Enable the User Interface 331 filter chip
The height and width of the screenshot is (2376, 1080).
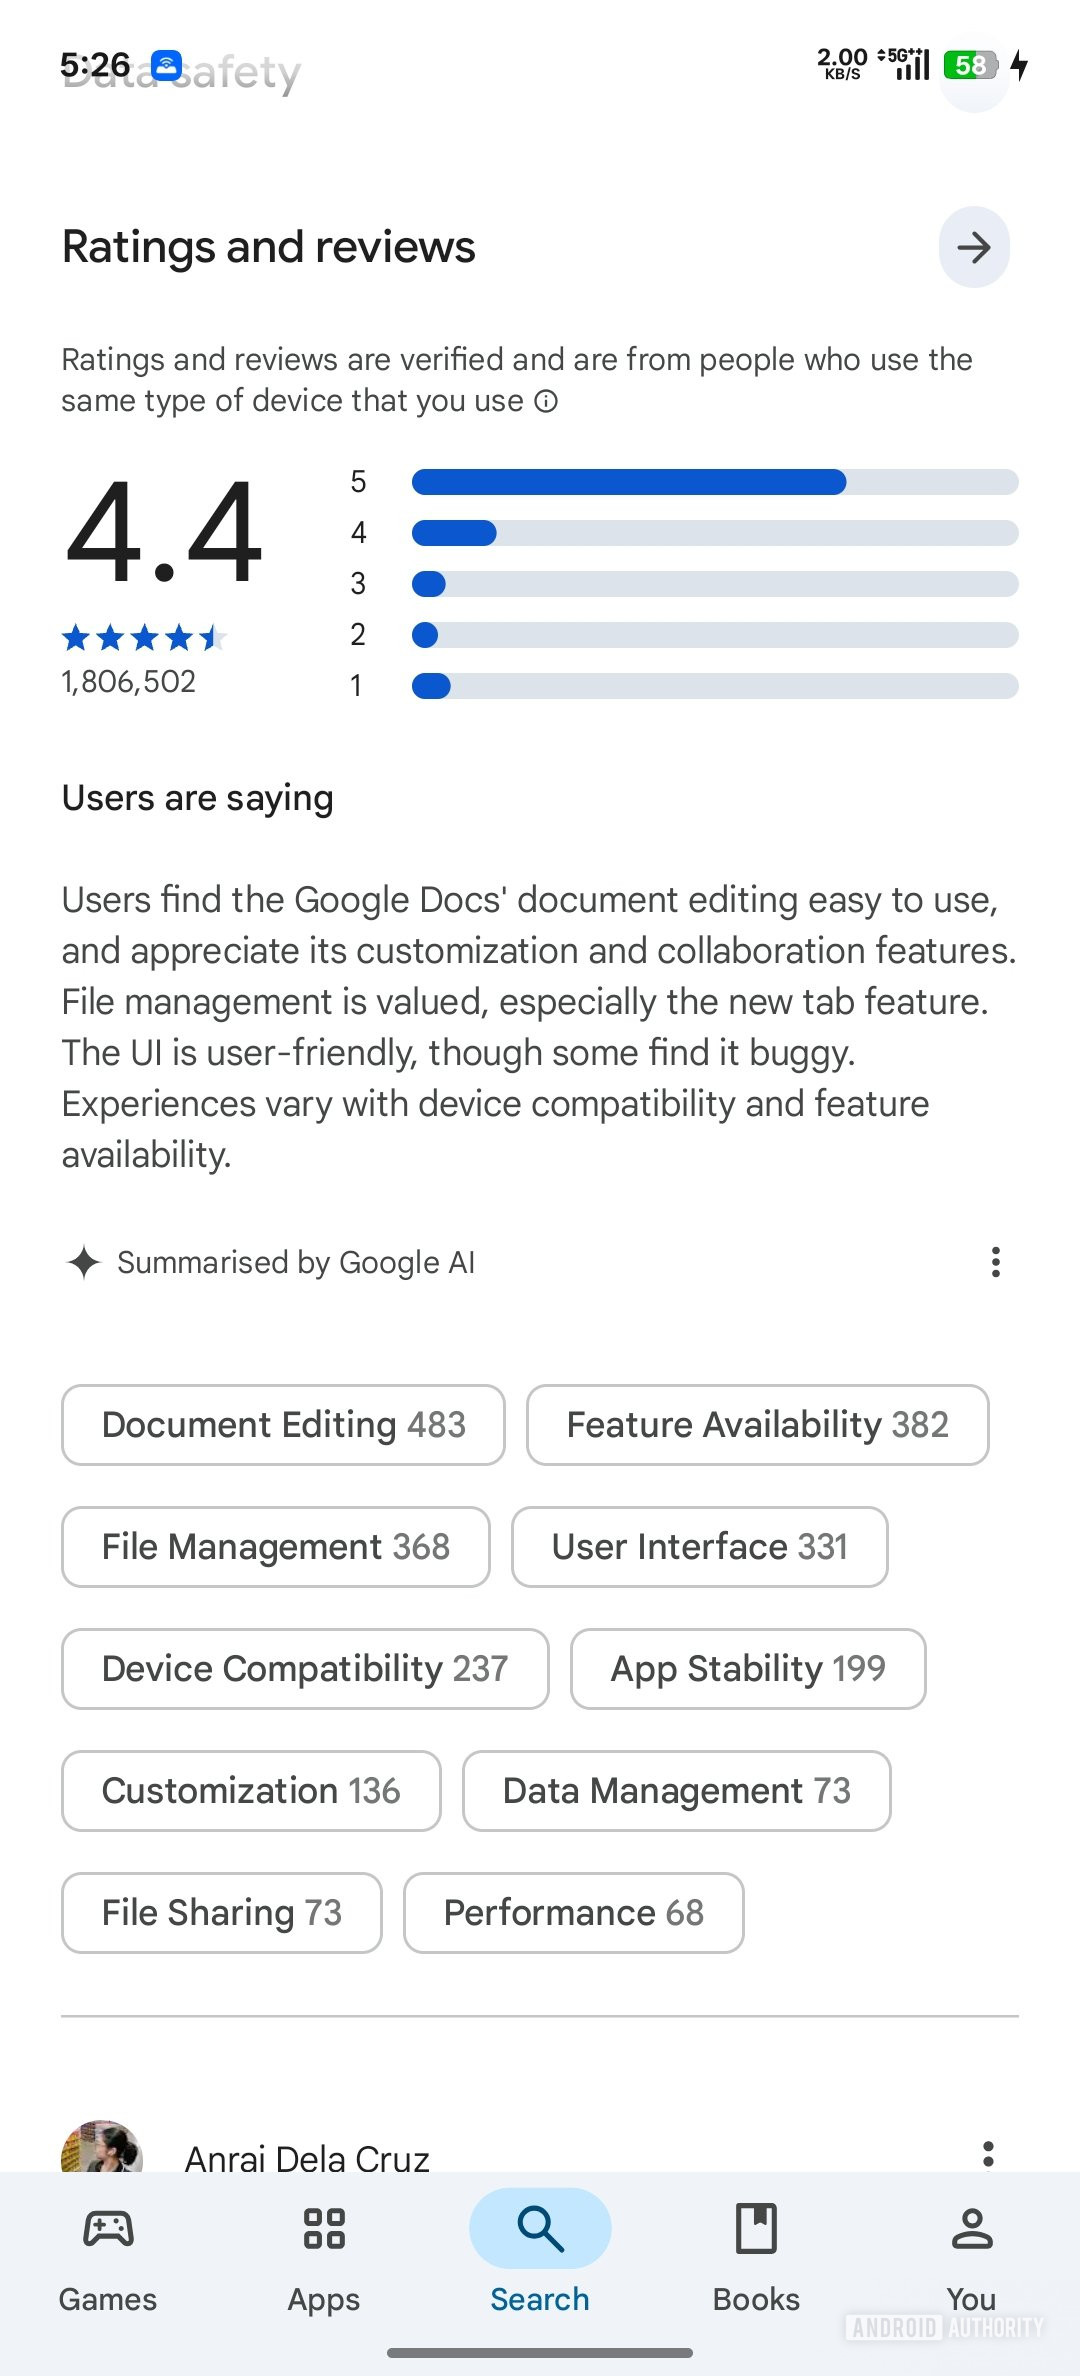click(x=699, y=1547)
